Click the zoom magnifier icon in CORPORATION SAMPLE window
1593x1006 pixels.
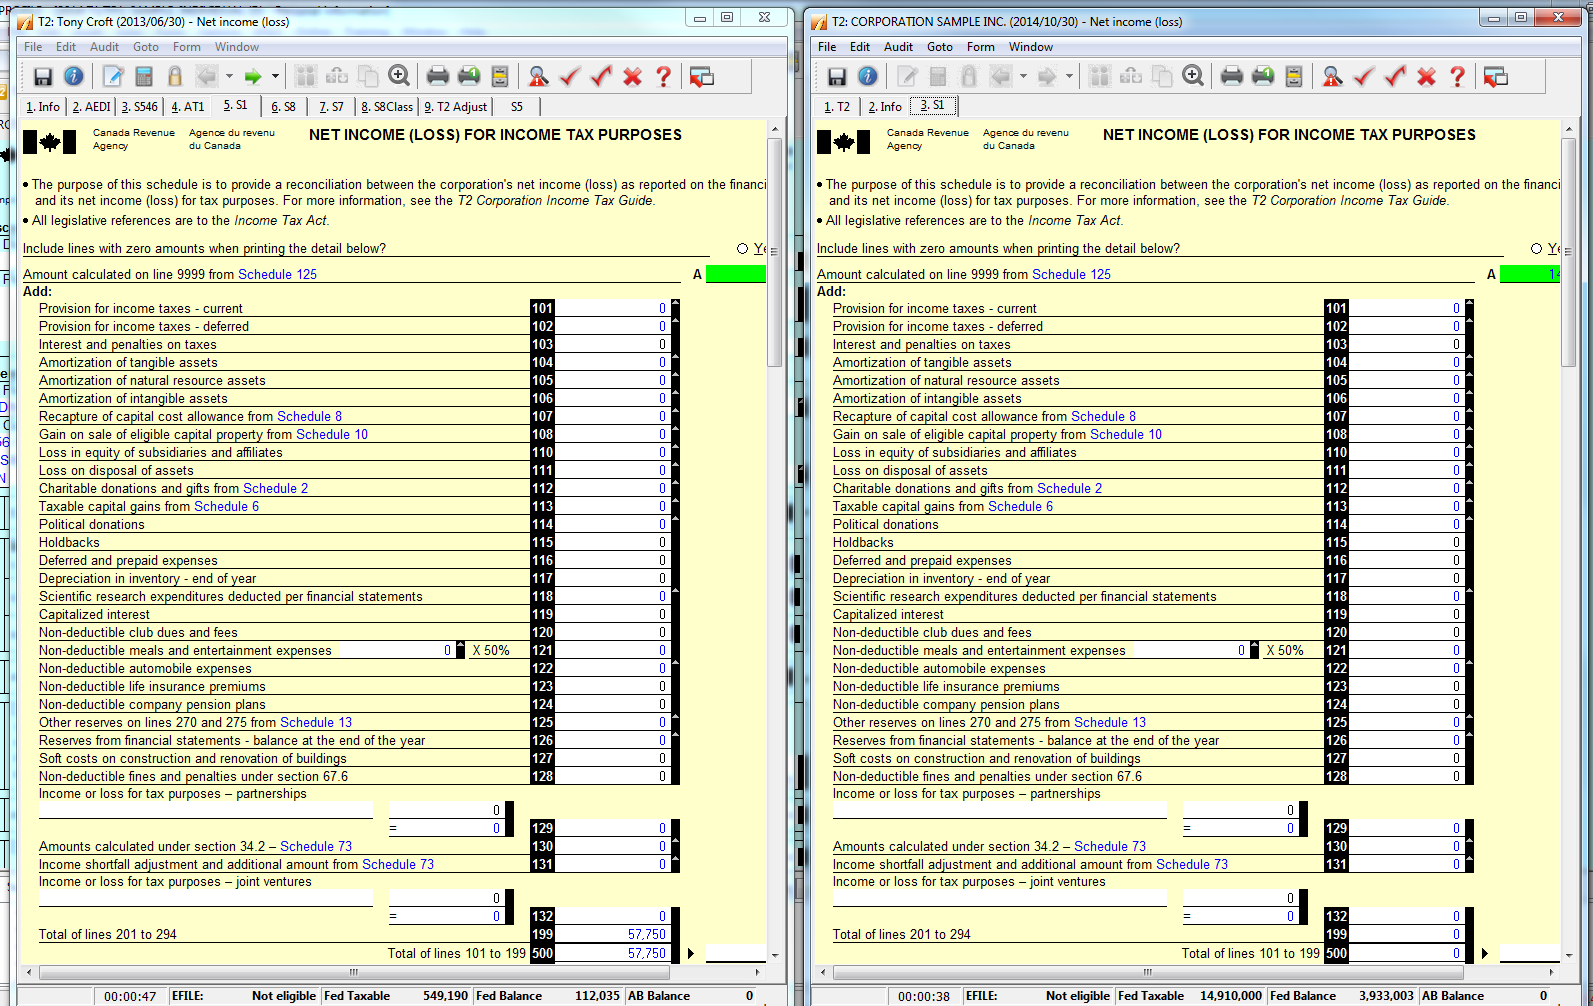point(1193,76)
